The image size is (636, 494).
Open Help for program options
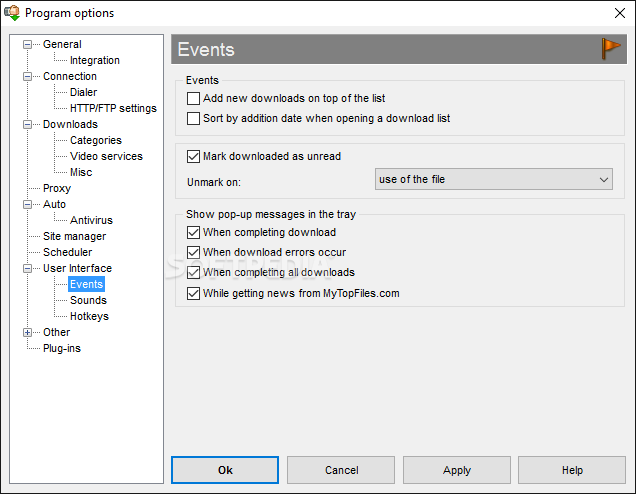tap(572, 470)
